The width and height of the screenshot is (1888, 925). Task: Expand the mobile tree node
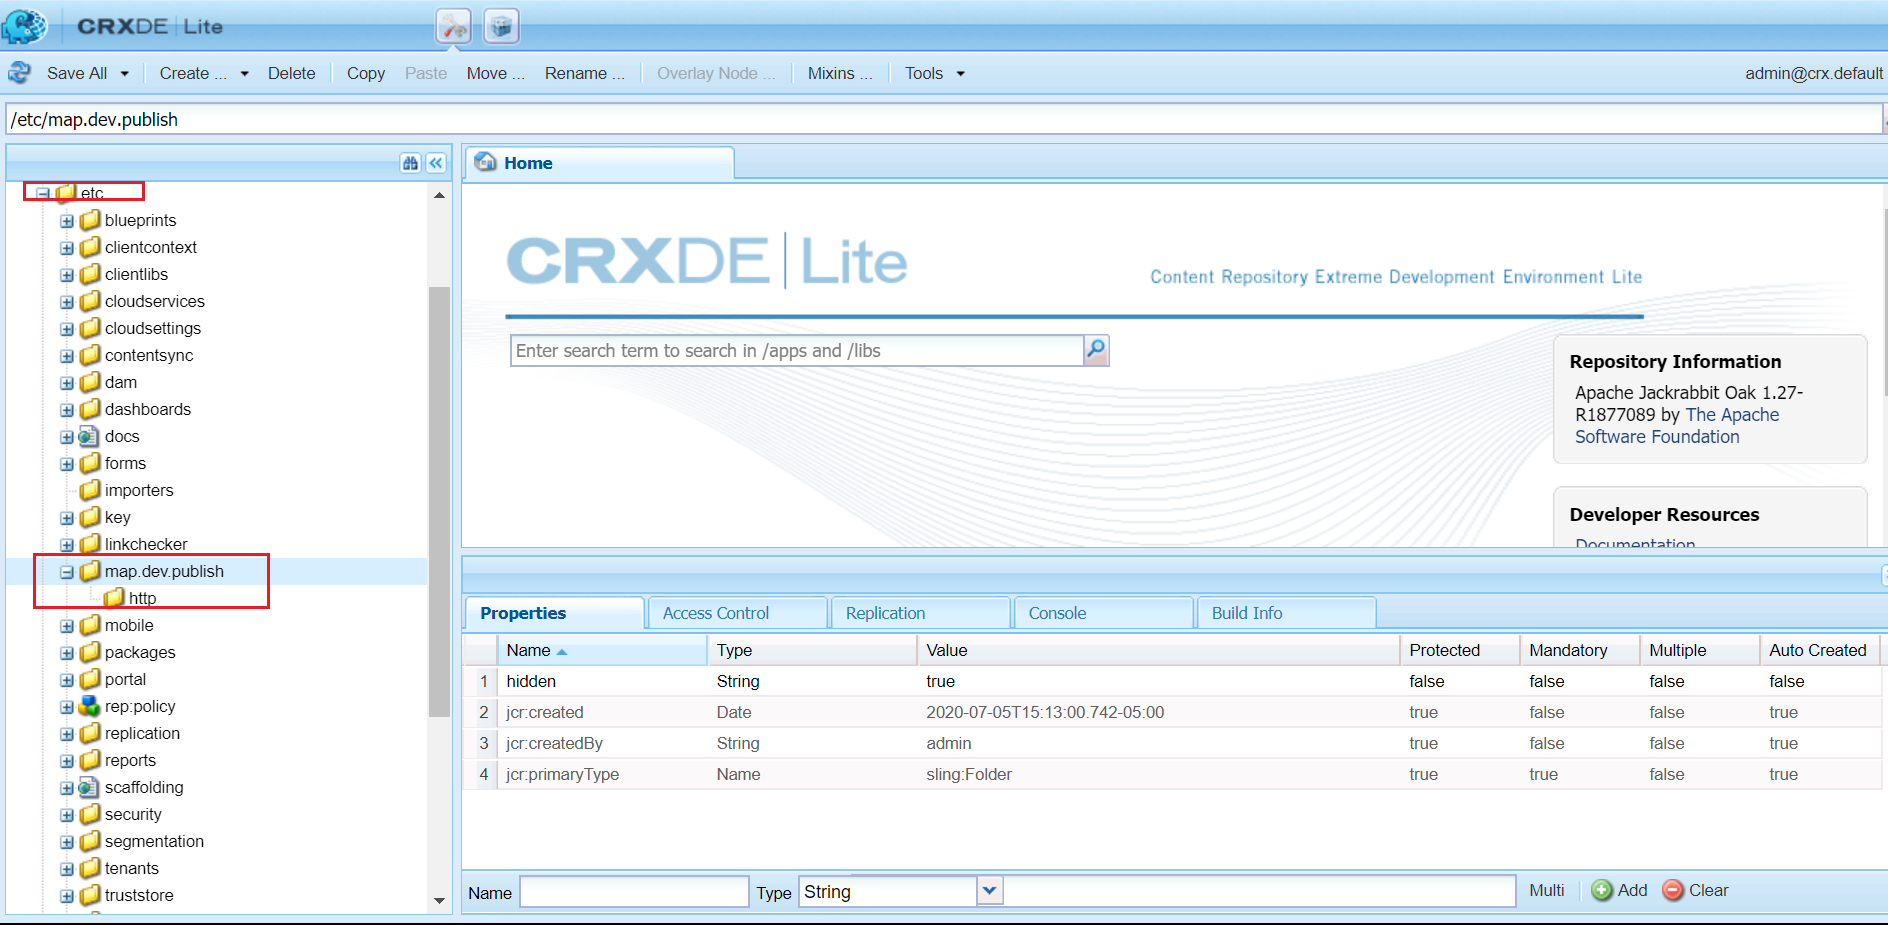tap(67, 626)
